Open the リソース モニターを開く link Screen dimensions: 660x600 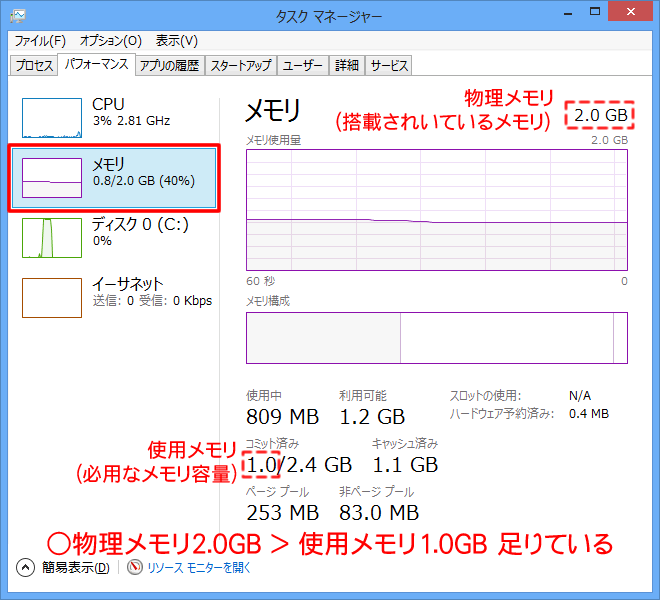pos(199,568)
